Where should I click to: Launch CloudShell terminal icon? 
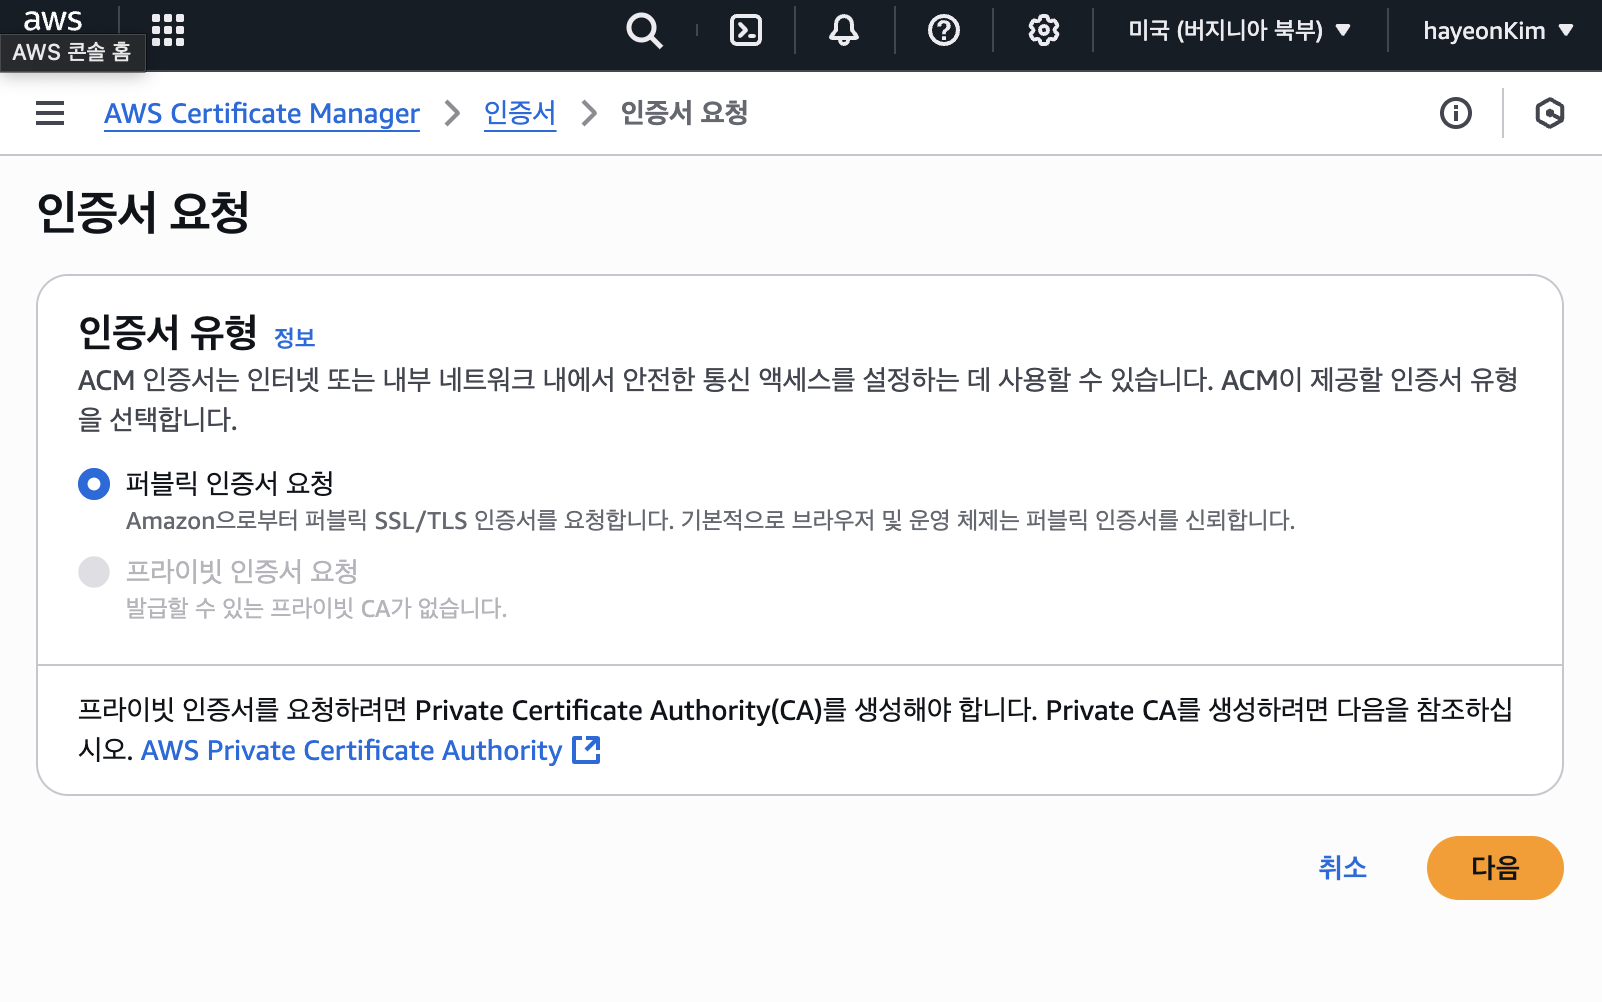746,31
